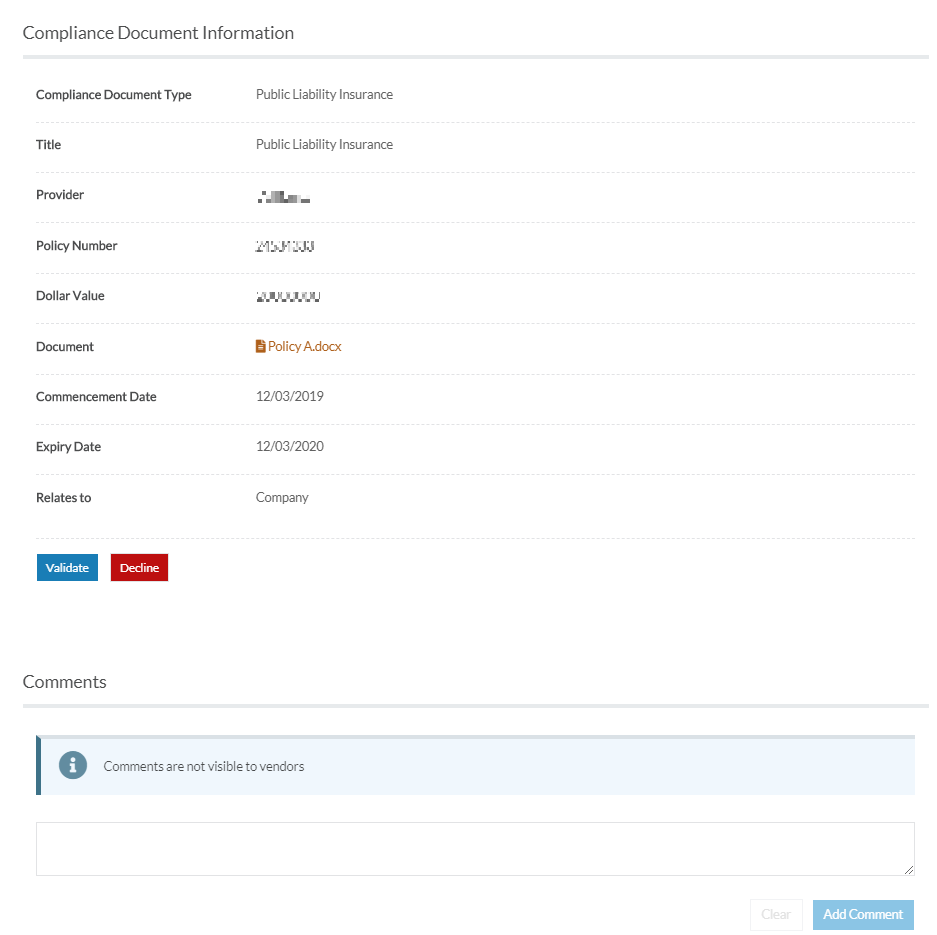Click the blurred Policy Number value
The image size is (937, 935).
285,246
